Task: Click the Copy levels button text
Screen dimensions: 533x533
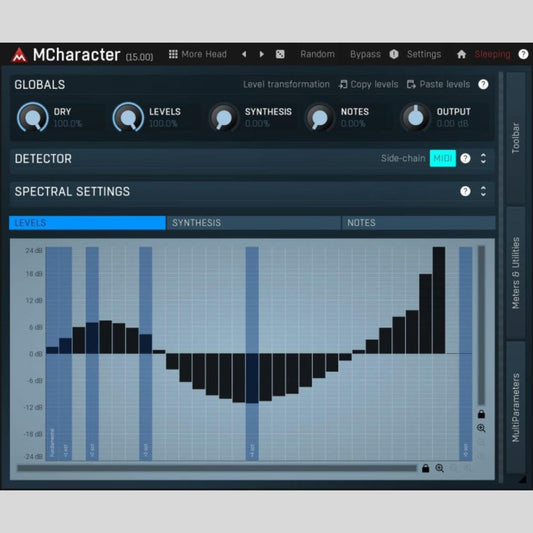Action: [x=374, y=84]
